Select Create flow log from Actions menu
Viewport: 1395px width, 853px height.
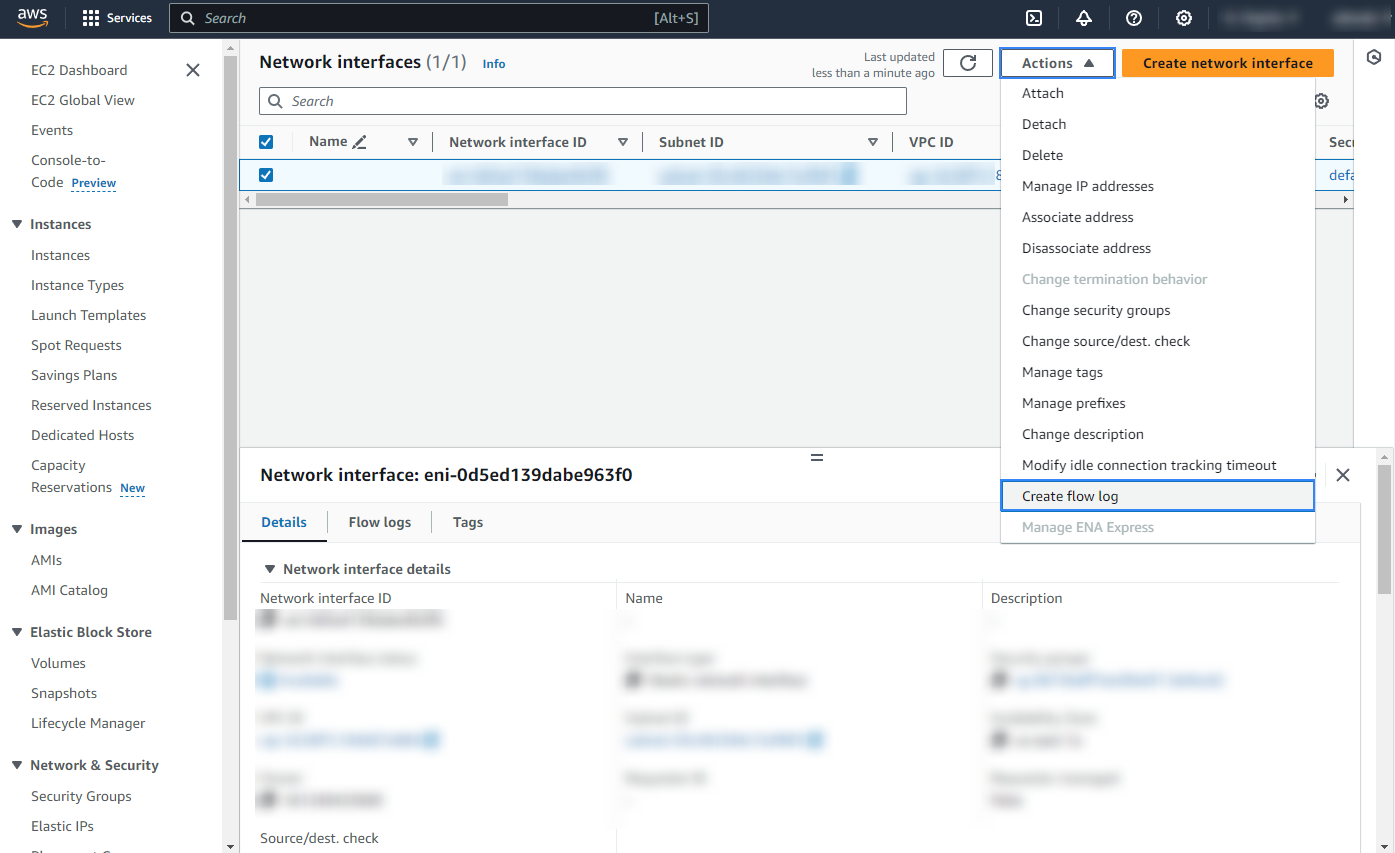pos(1070,496)
